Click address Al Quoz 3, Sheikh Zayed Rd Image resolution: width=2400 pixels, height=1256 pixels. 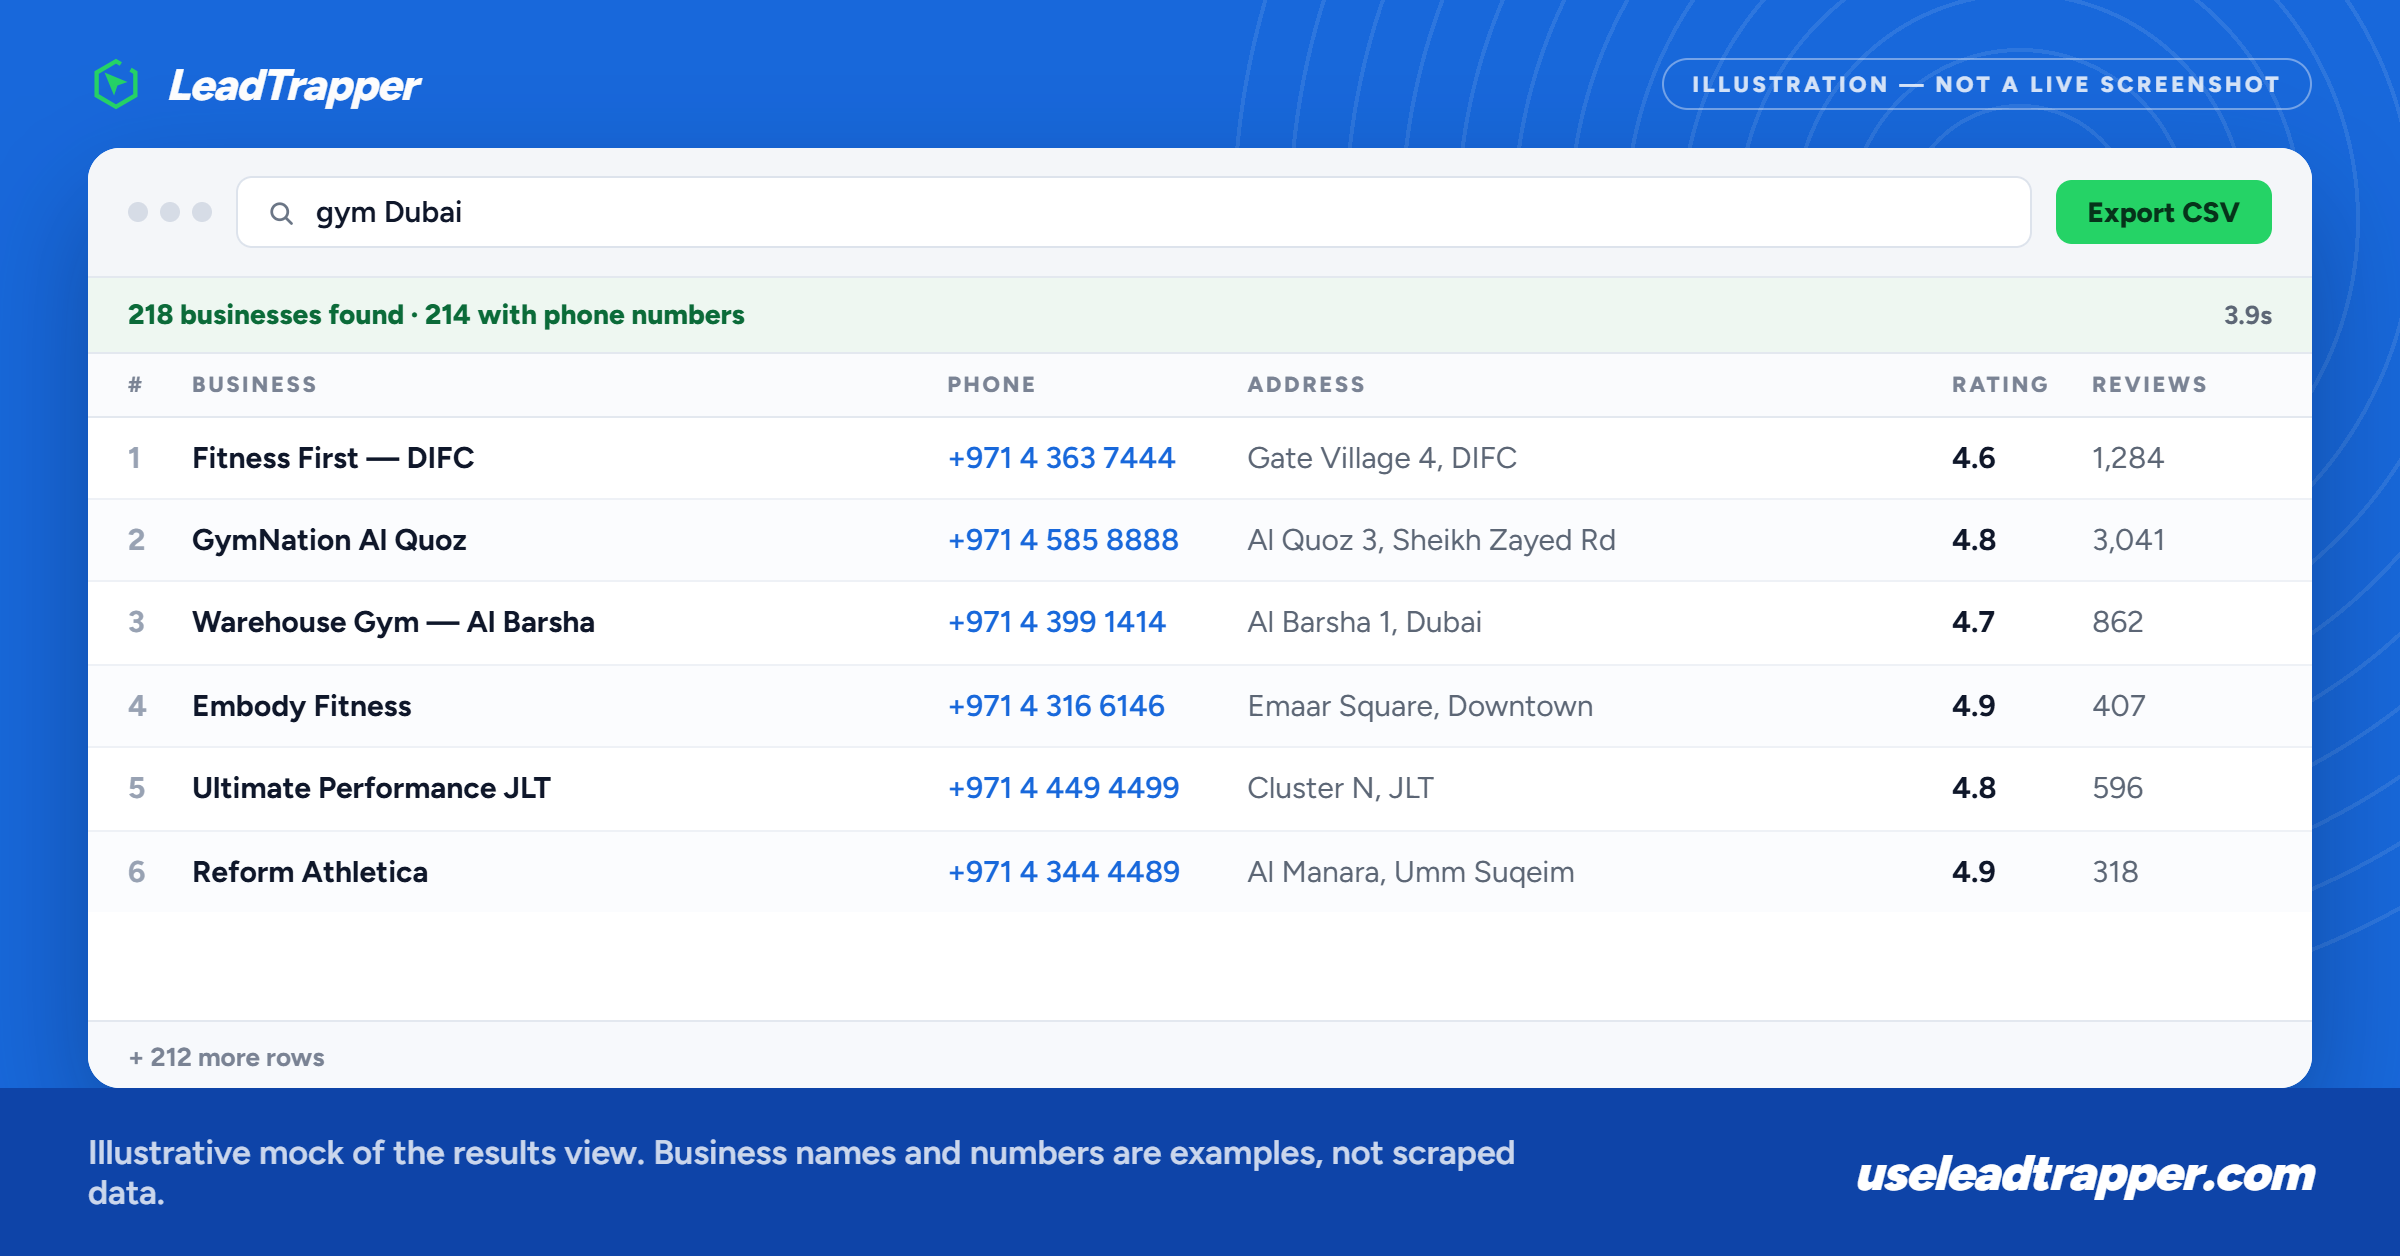click(1431, 540)
